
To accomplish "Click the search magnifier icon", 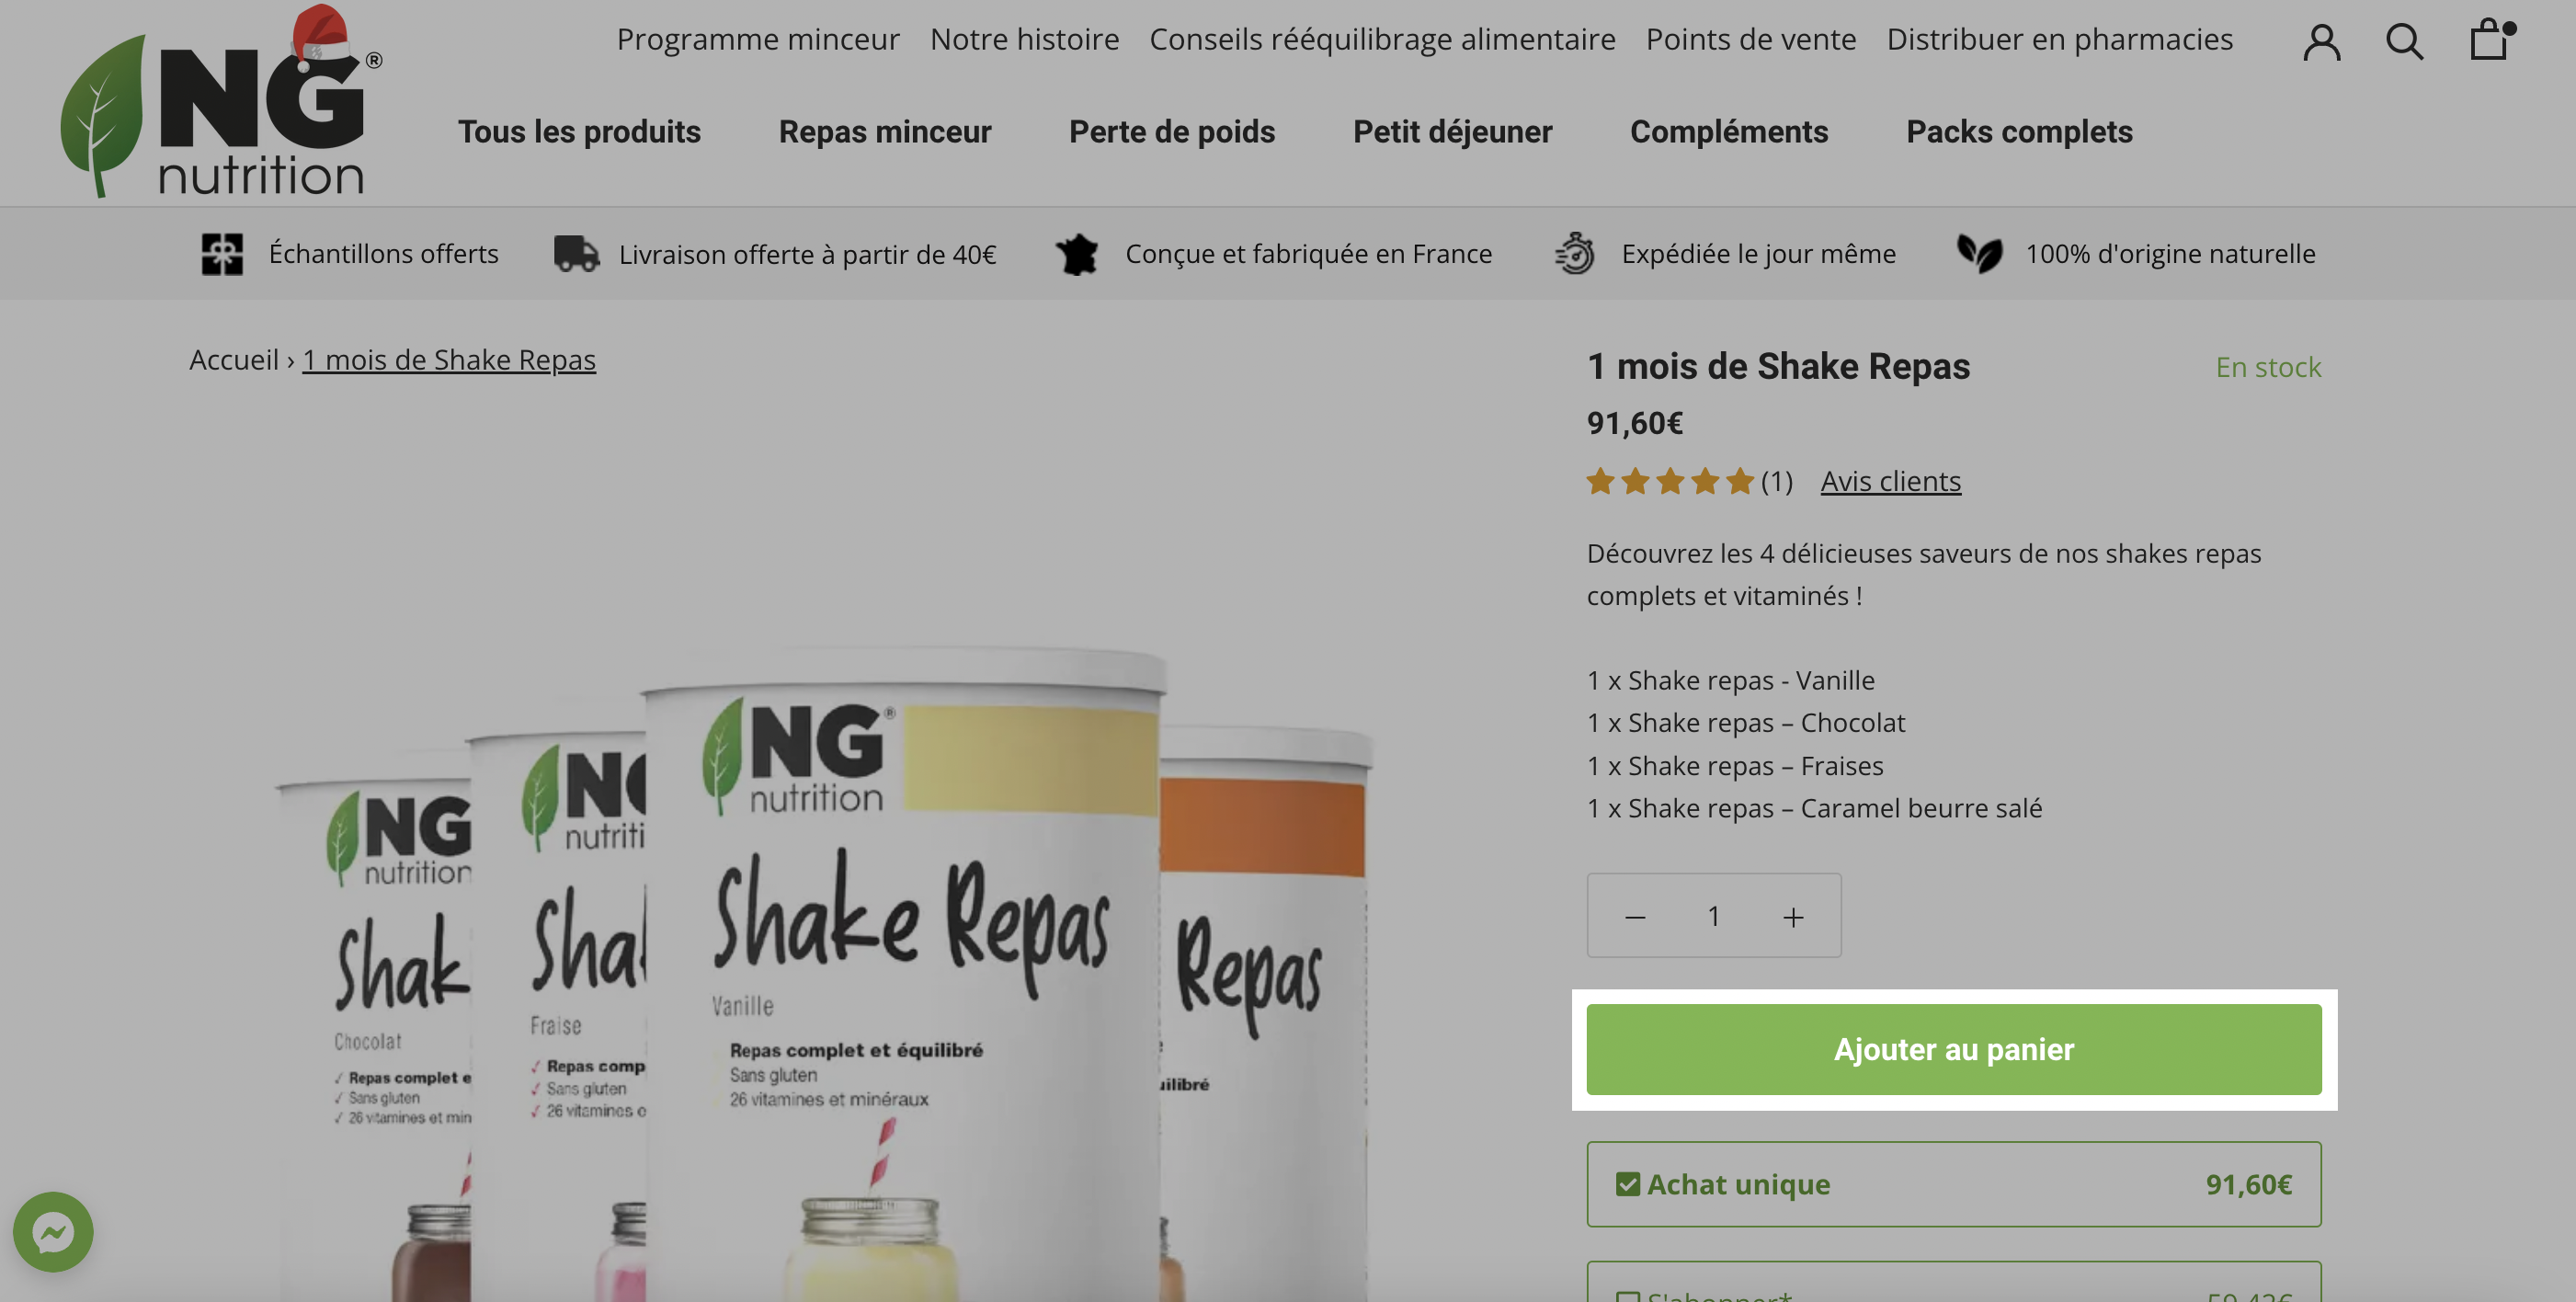I will click(x=2404, y=42).
